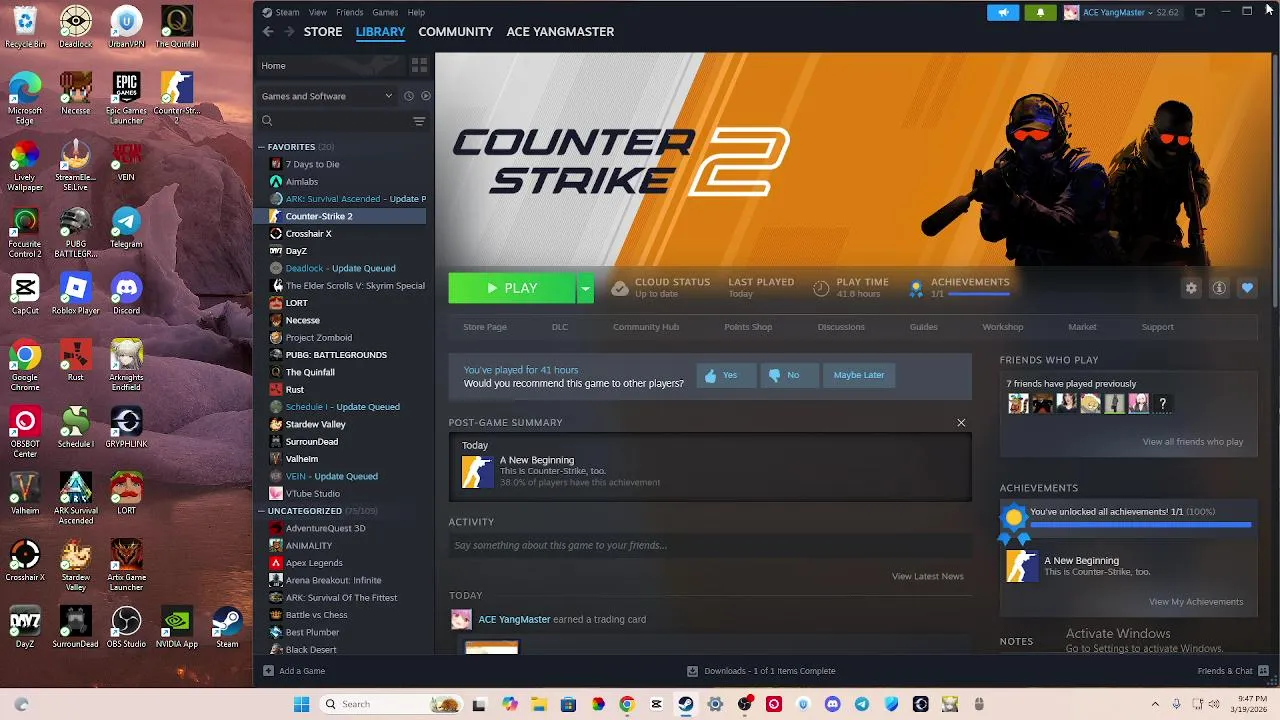Switch to the STORE tab
Image resolution: width=1280 pixels, height=720 pixels.
click(x=323, y=32)
